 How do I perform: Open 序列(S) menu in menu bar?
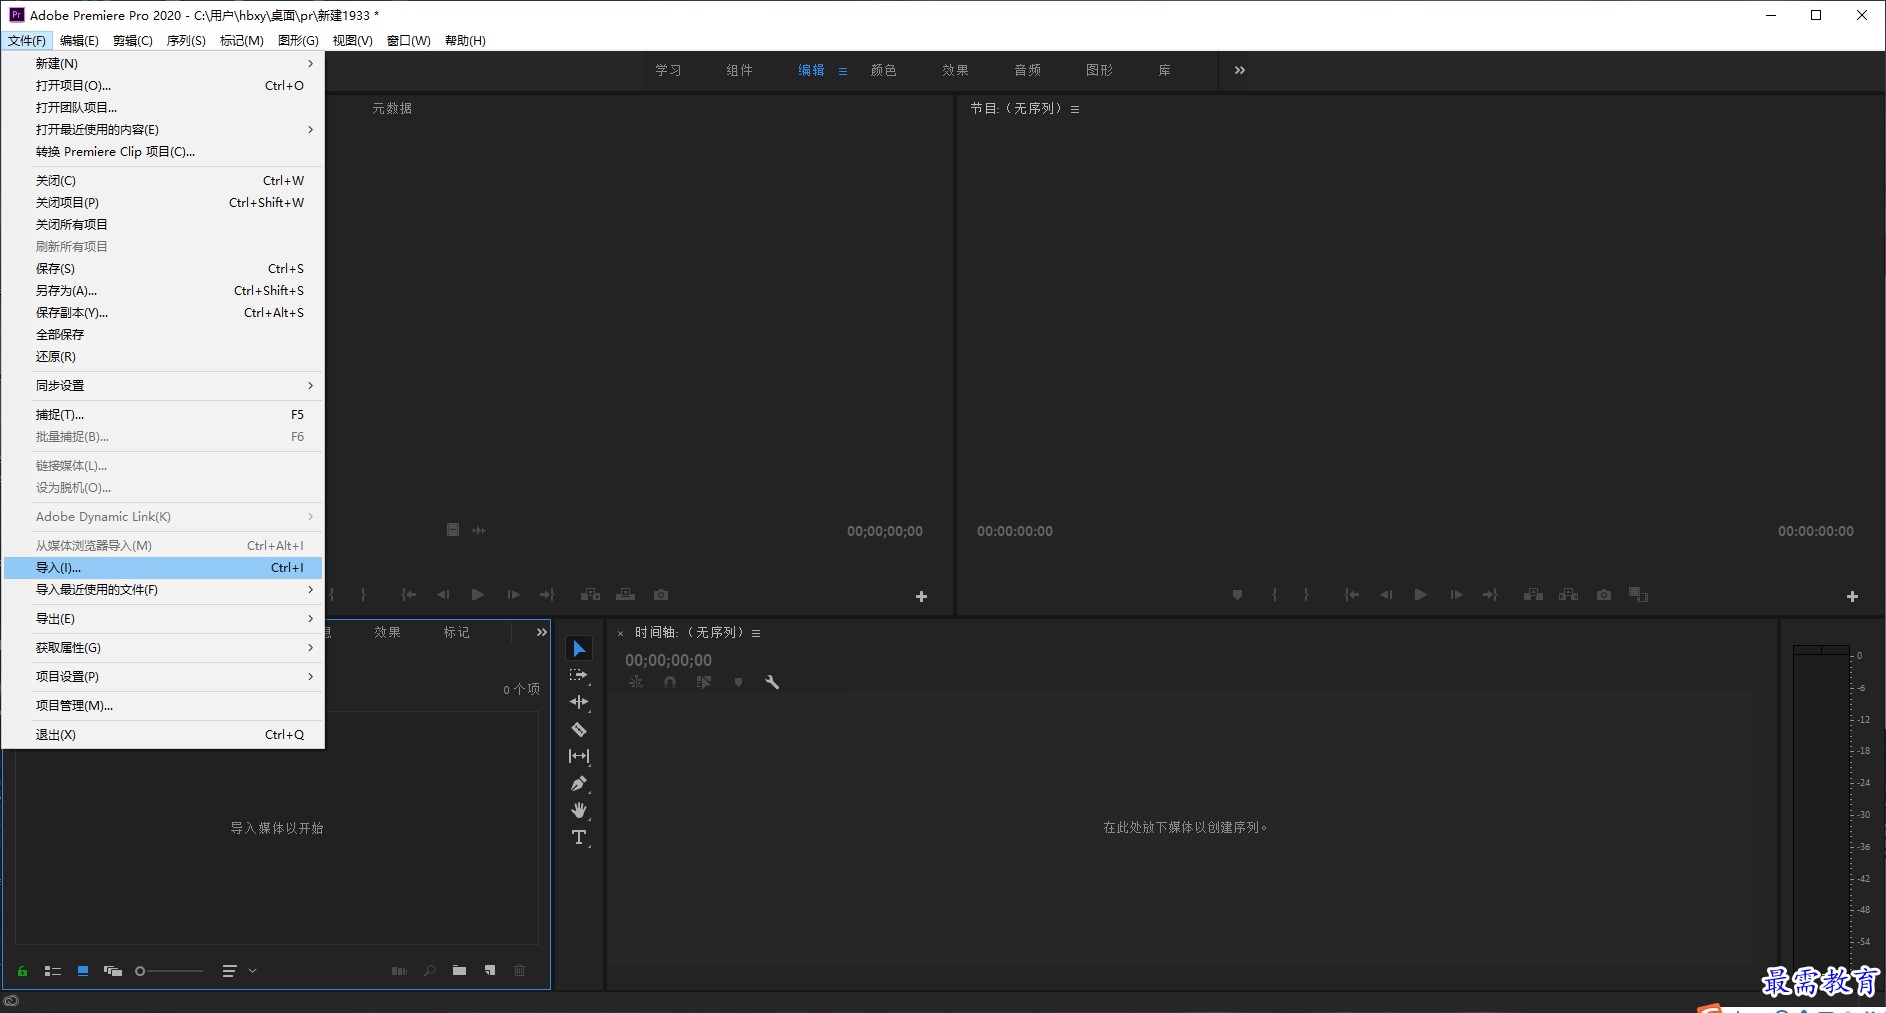tap(186, 41)
